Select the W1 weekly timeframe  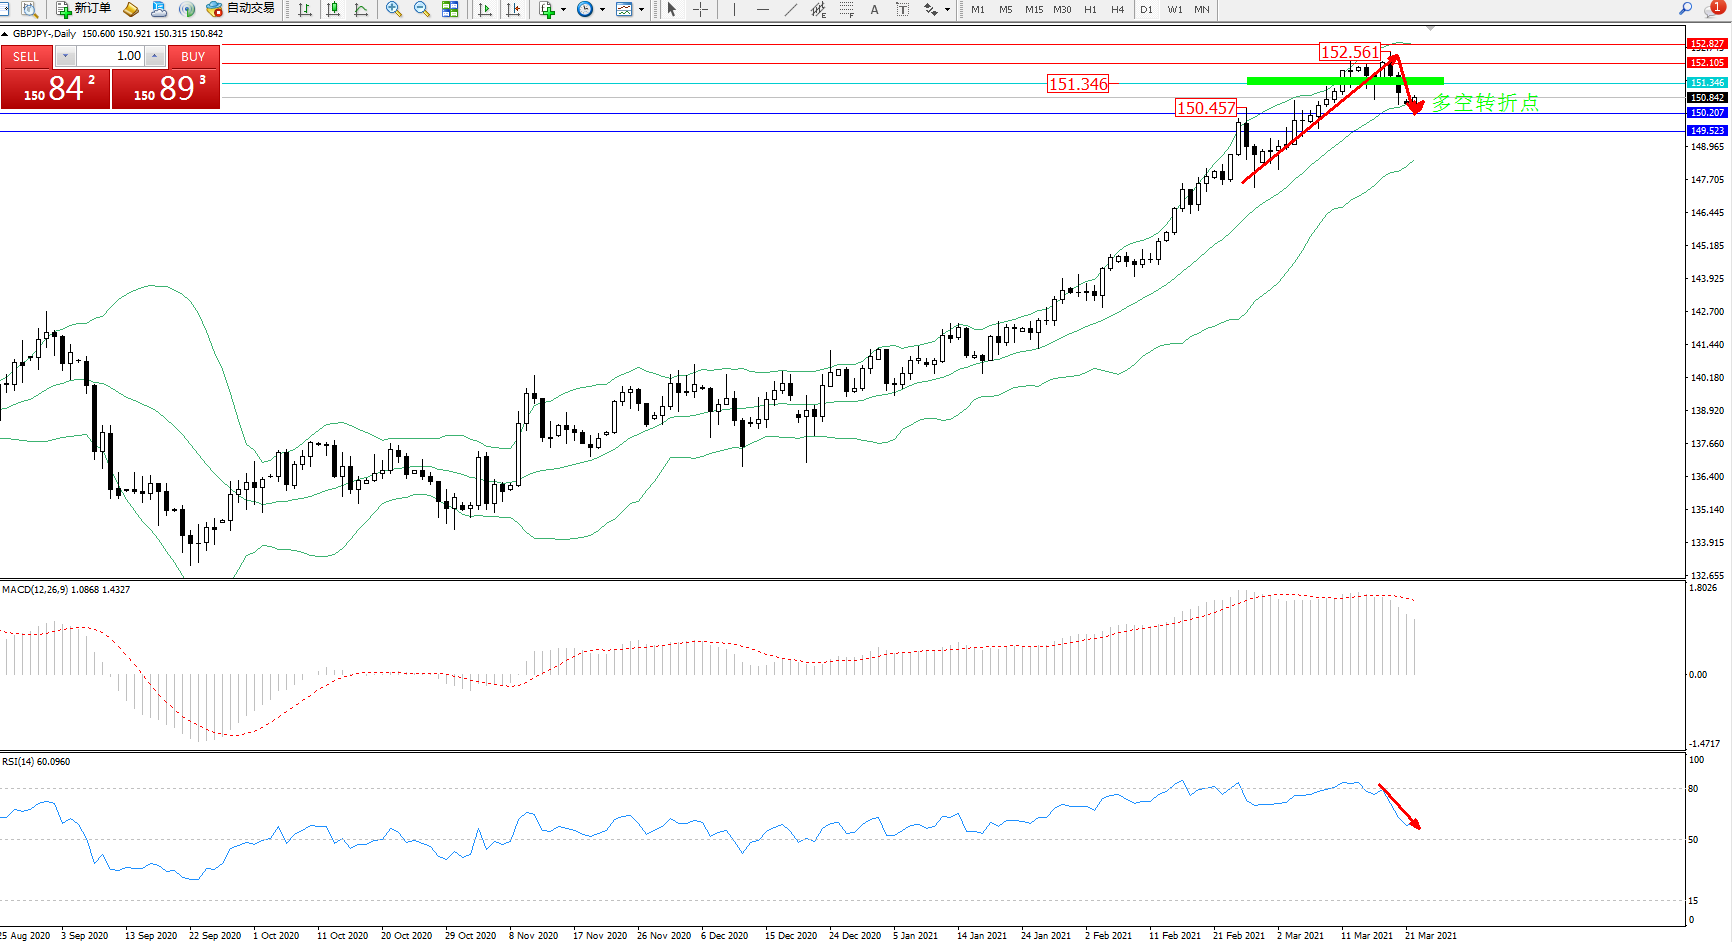pyautogui.click(x=1174, y=9)
